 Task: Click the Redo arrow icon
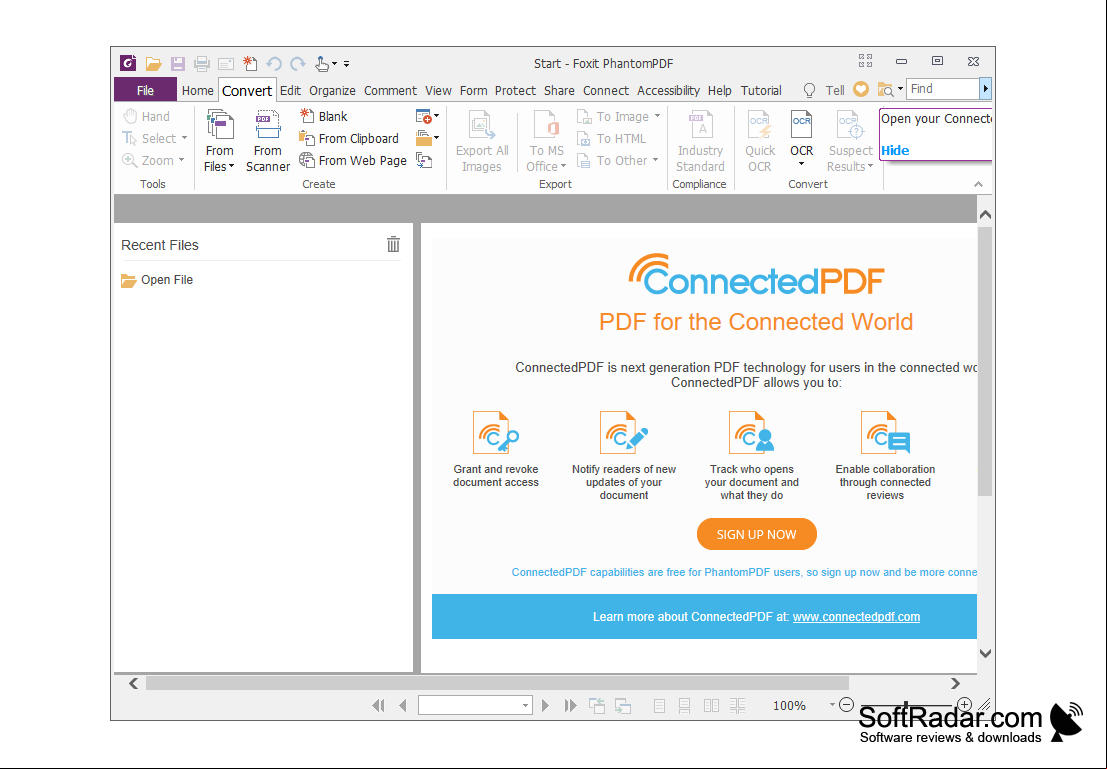tap(298, 64)
